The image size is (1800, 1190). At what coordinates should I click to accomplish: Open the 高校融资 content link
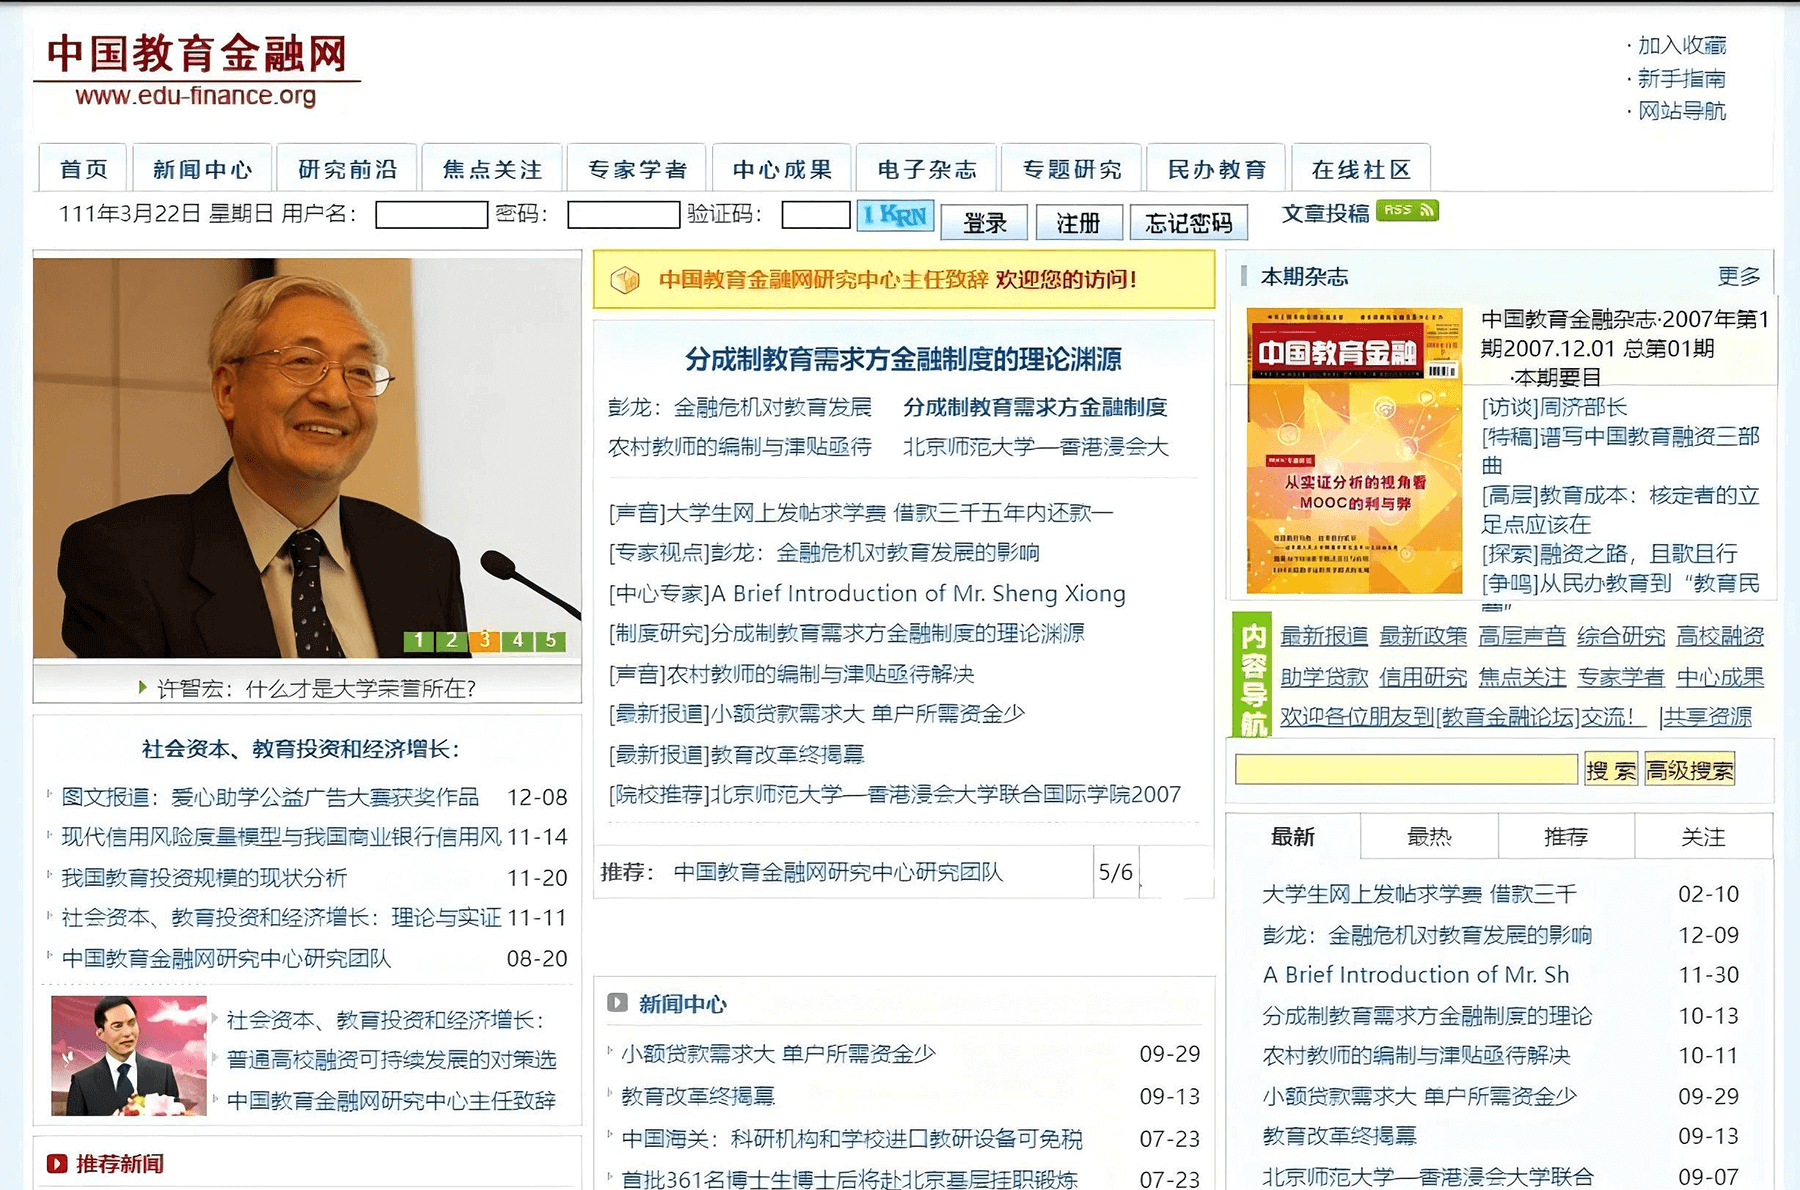pyautogui.click(x=1720, y=636)
